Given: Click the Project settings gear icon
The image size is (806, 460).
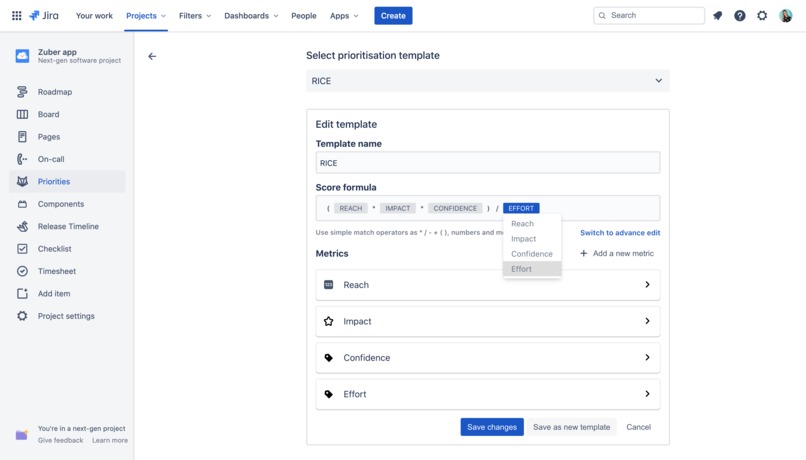Looking at the screenshot, I should (x=22, y=316).
